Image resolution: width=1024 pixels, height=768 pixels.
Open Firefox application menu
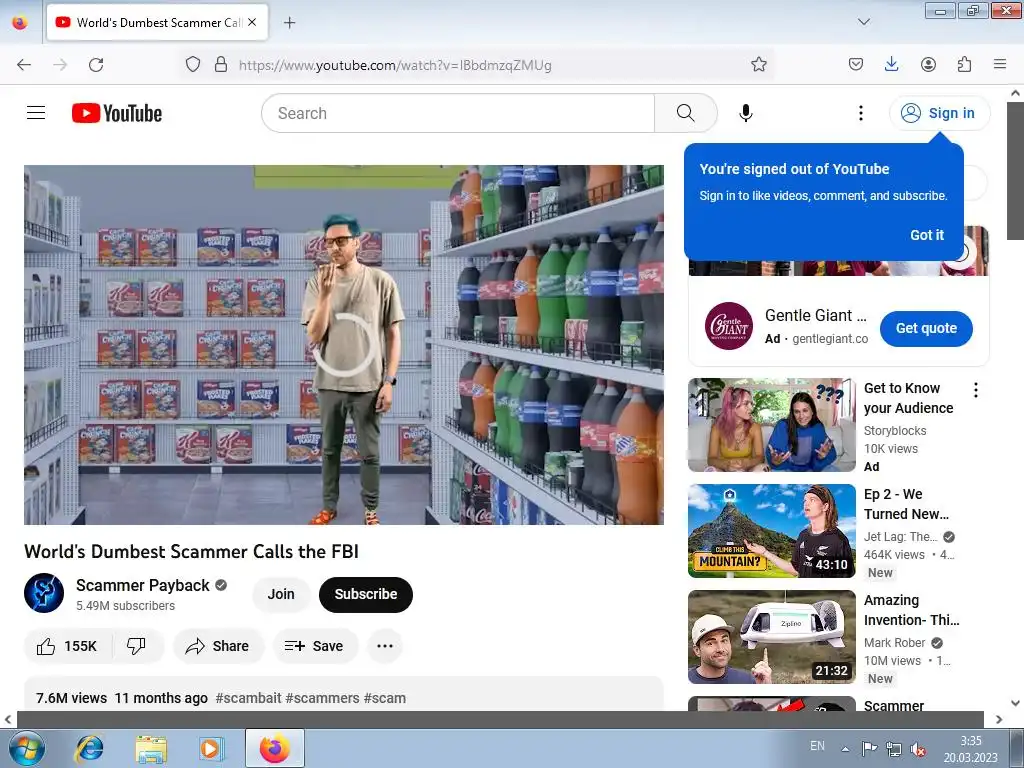click(x=1000, y=64)
